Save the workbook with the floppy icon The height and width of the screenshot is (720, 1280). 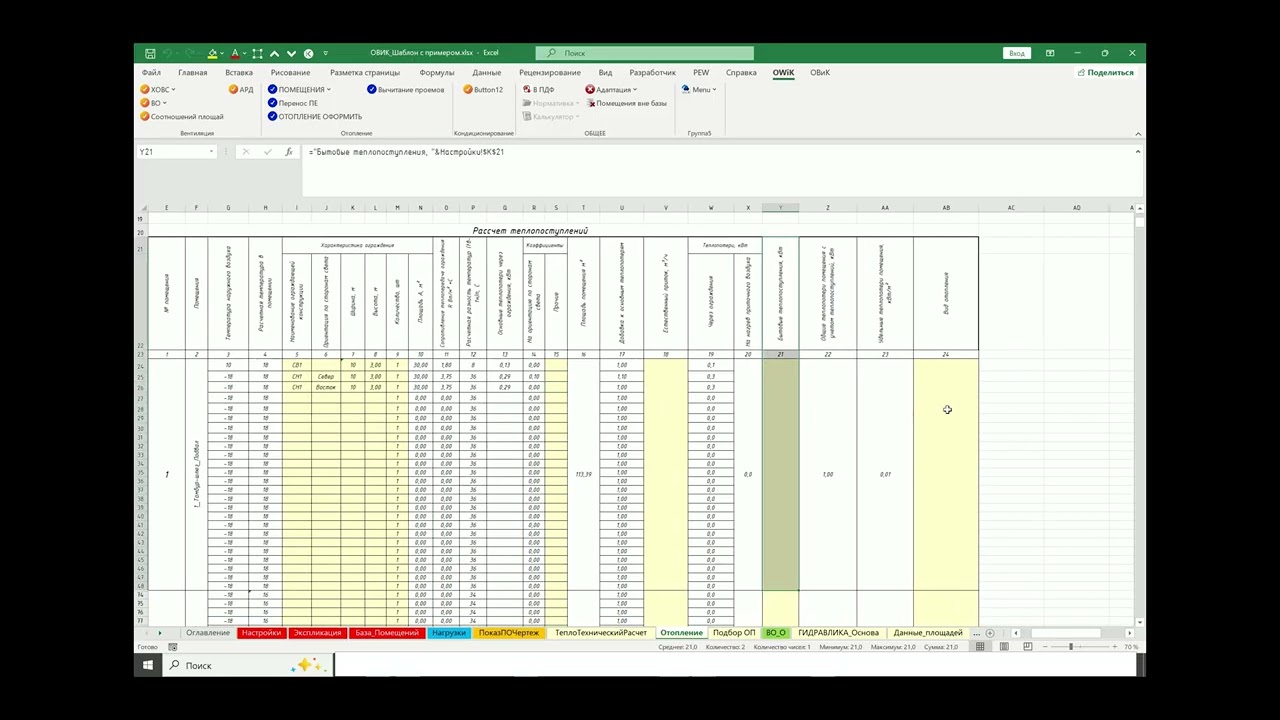pos(150,53)
